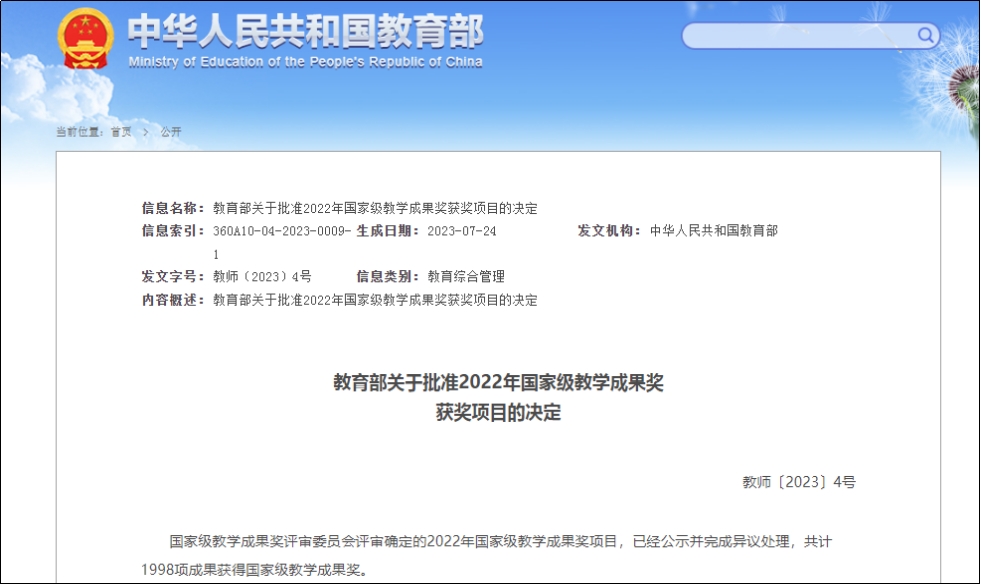Image resolution: width=981 pixels, height=585 pixels.
Task: Click the 当前位置 label
Action: 79,131
